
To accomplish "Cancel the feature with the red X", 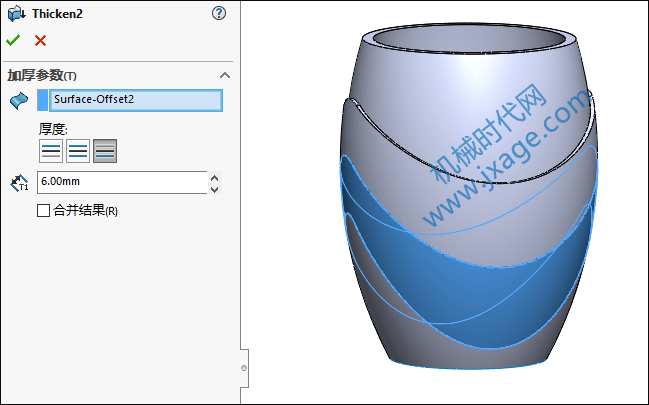I will (41, 41).
